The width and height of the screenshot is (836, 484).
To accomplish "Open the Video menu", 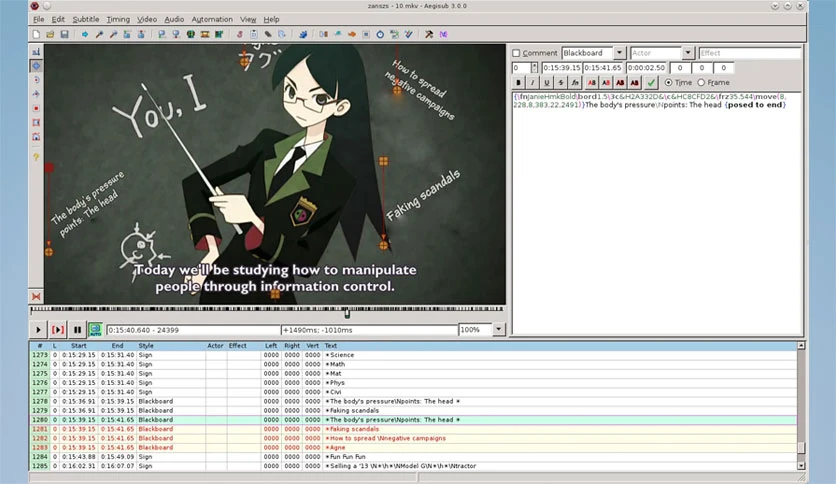I will (147, 19).
